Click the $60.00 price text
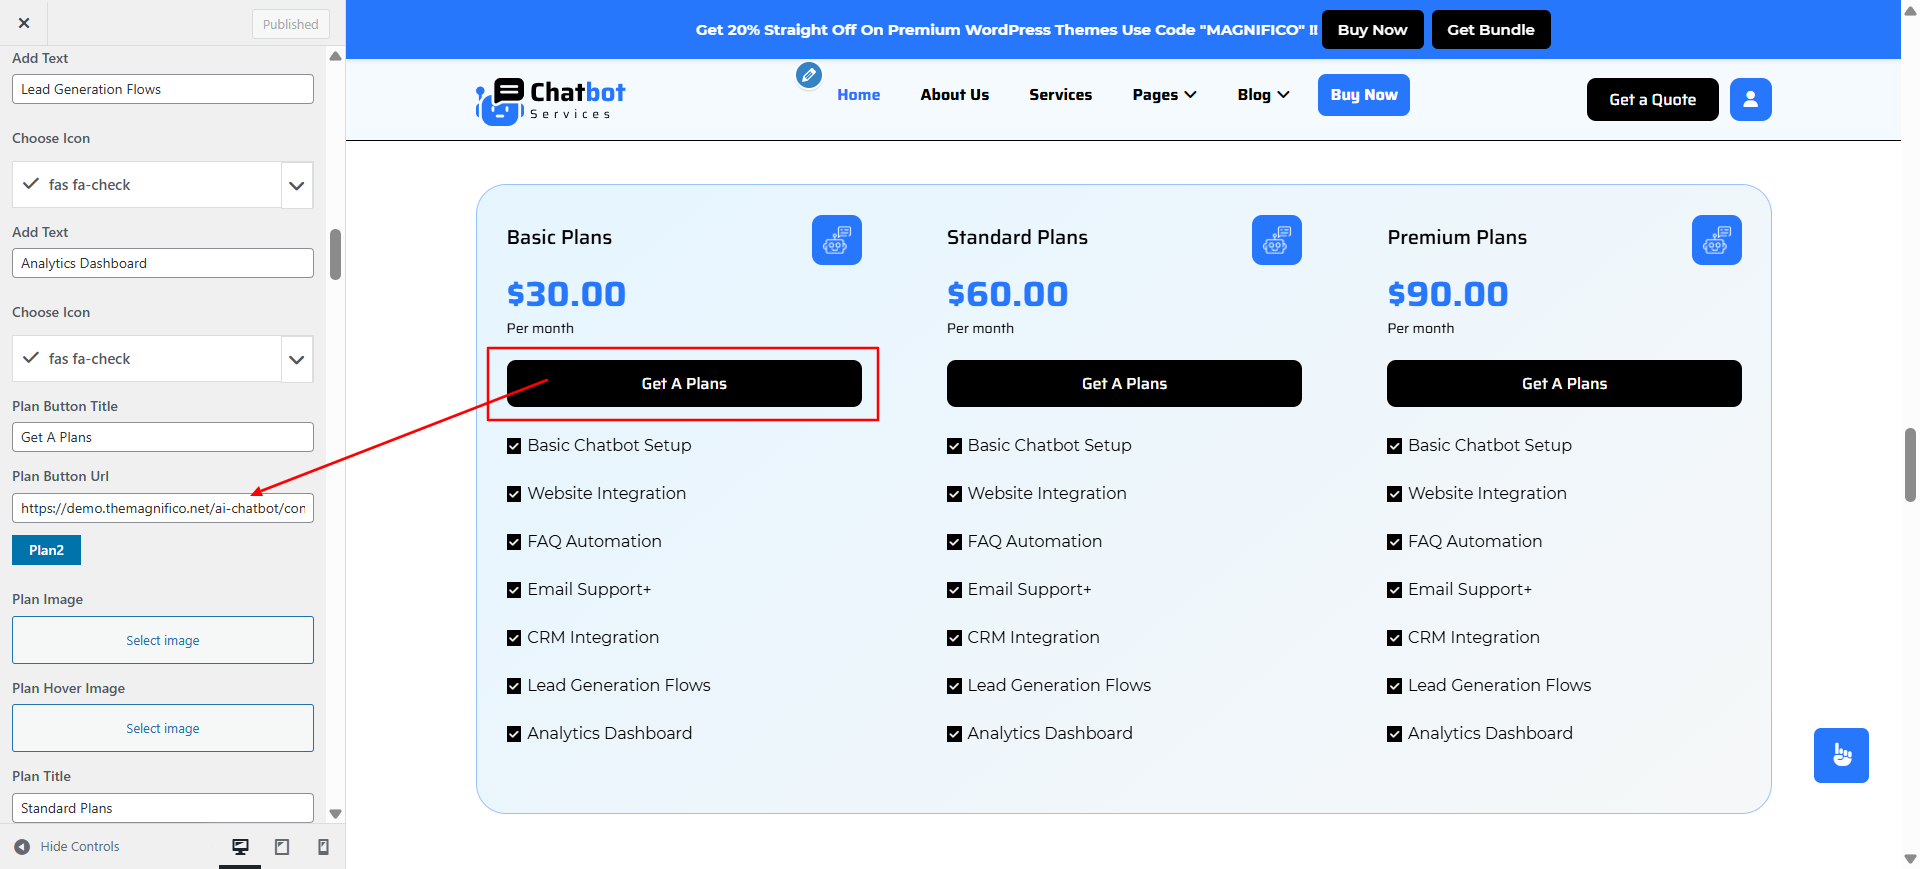Screen dimensions: 1920x869 pos(1007,294)
